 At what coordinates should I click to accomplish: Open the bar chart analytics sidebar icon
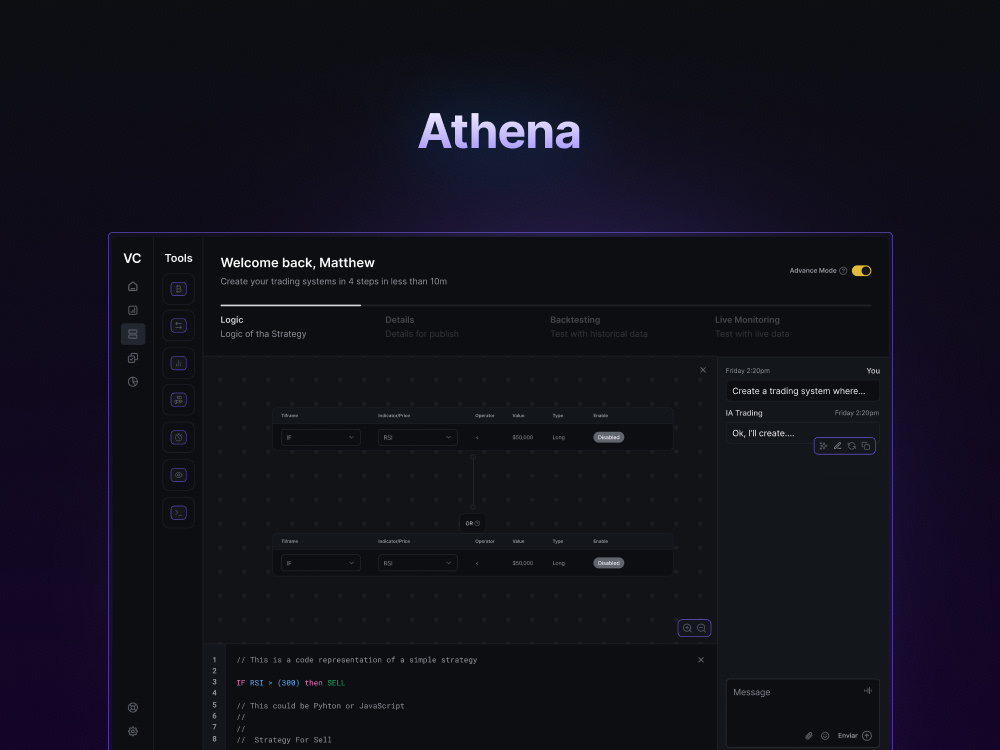[x=133, y=310]
